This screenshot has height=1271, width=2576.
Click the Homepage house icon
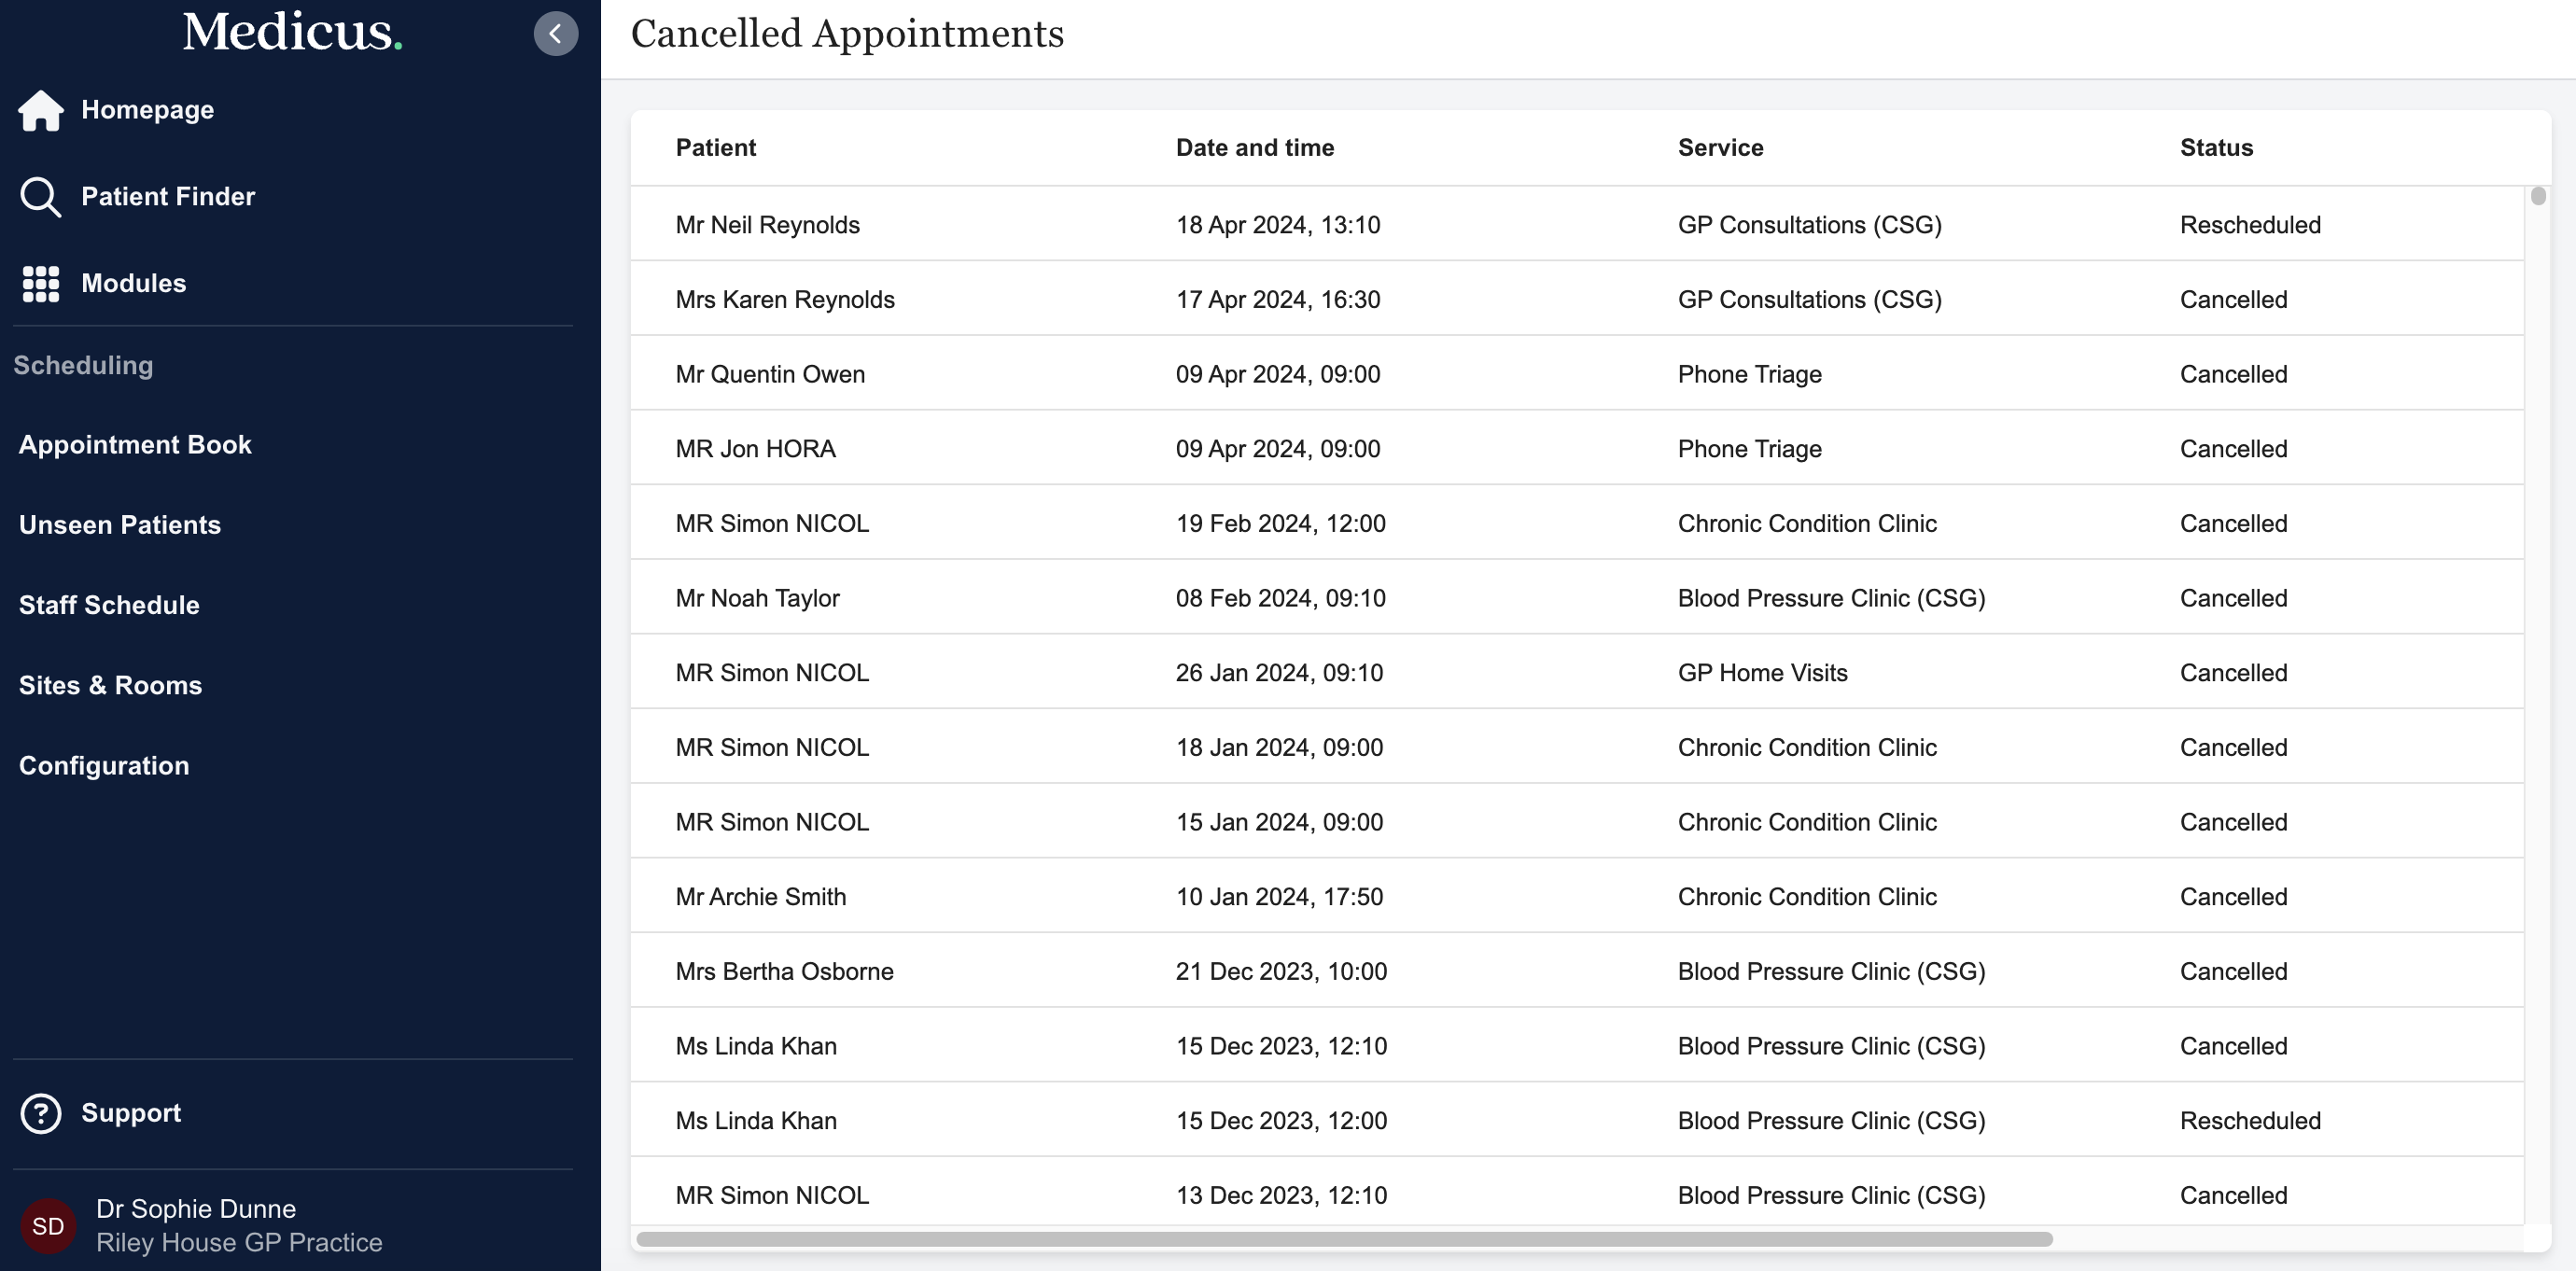[x=41, y=110]
